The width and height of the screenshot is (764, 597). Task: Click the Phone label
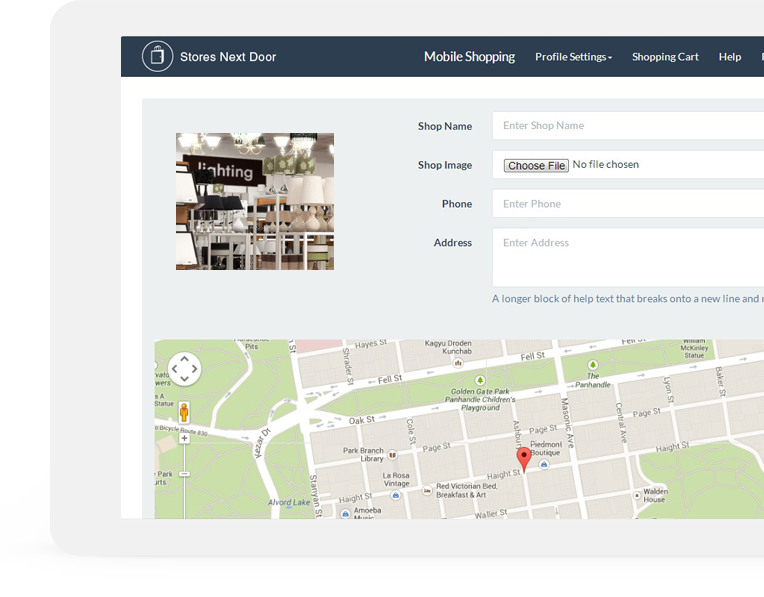[457, 204]
